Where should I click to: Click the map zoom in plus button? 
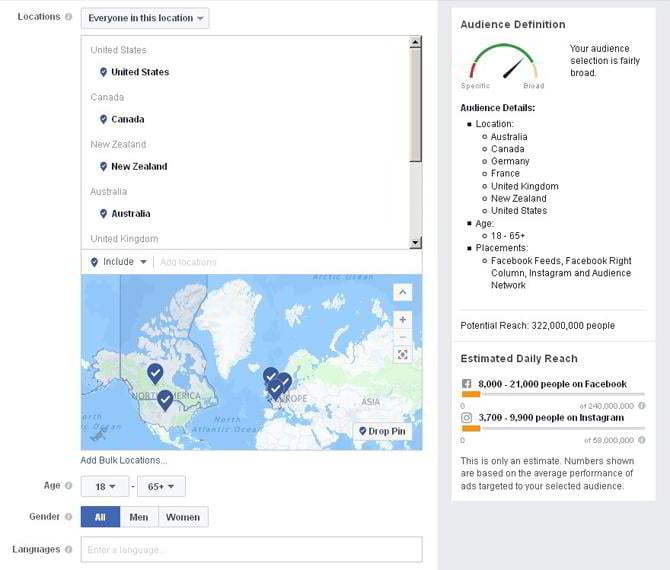(402, 319)
